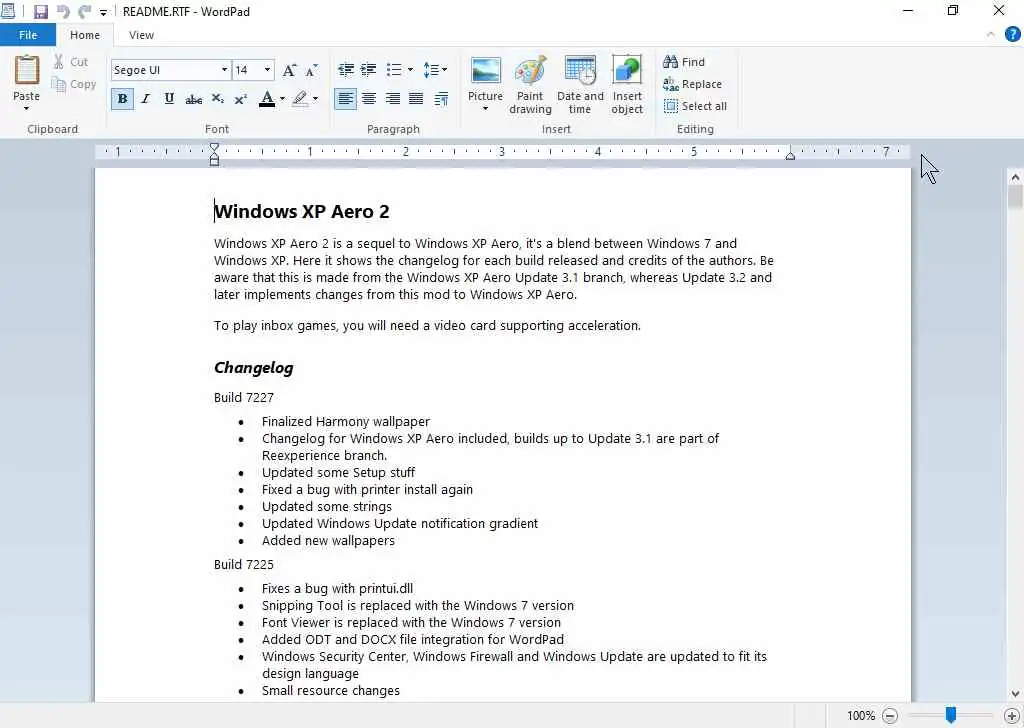
Task: Switch to the View ribbon tab
Action: [141, 35]
